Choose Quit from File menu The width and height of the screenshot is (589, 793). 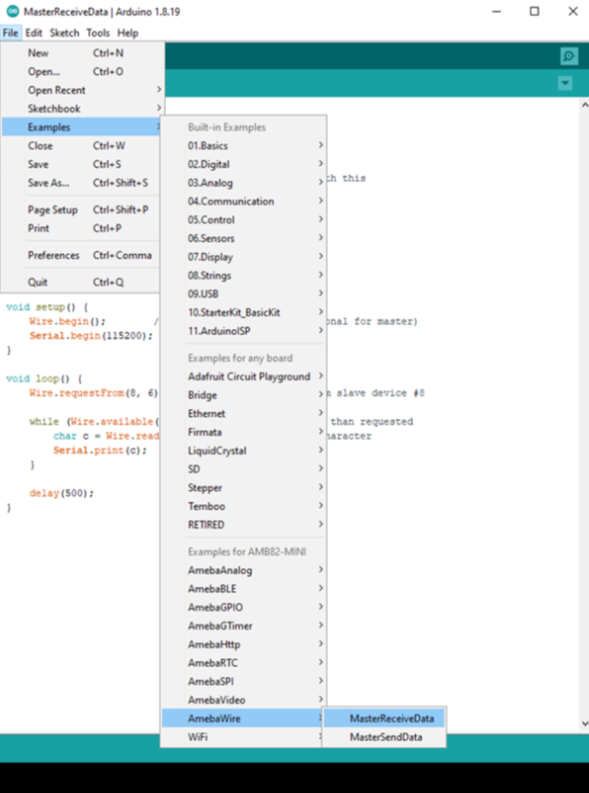click(x=81, y=282)
